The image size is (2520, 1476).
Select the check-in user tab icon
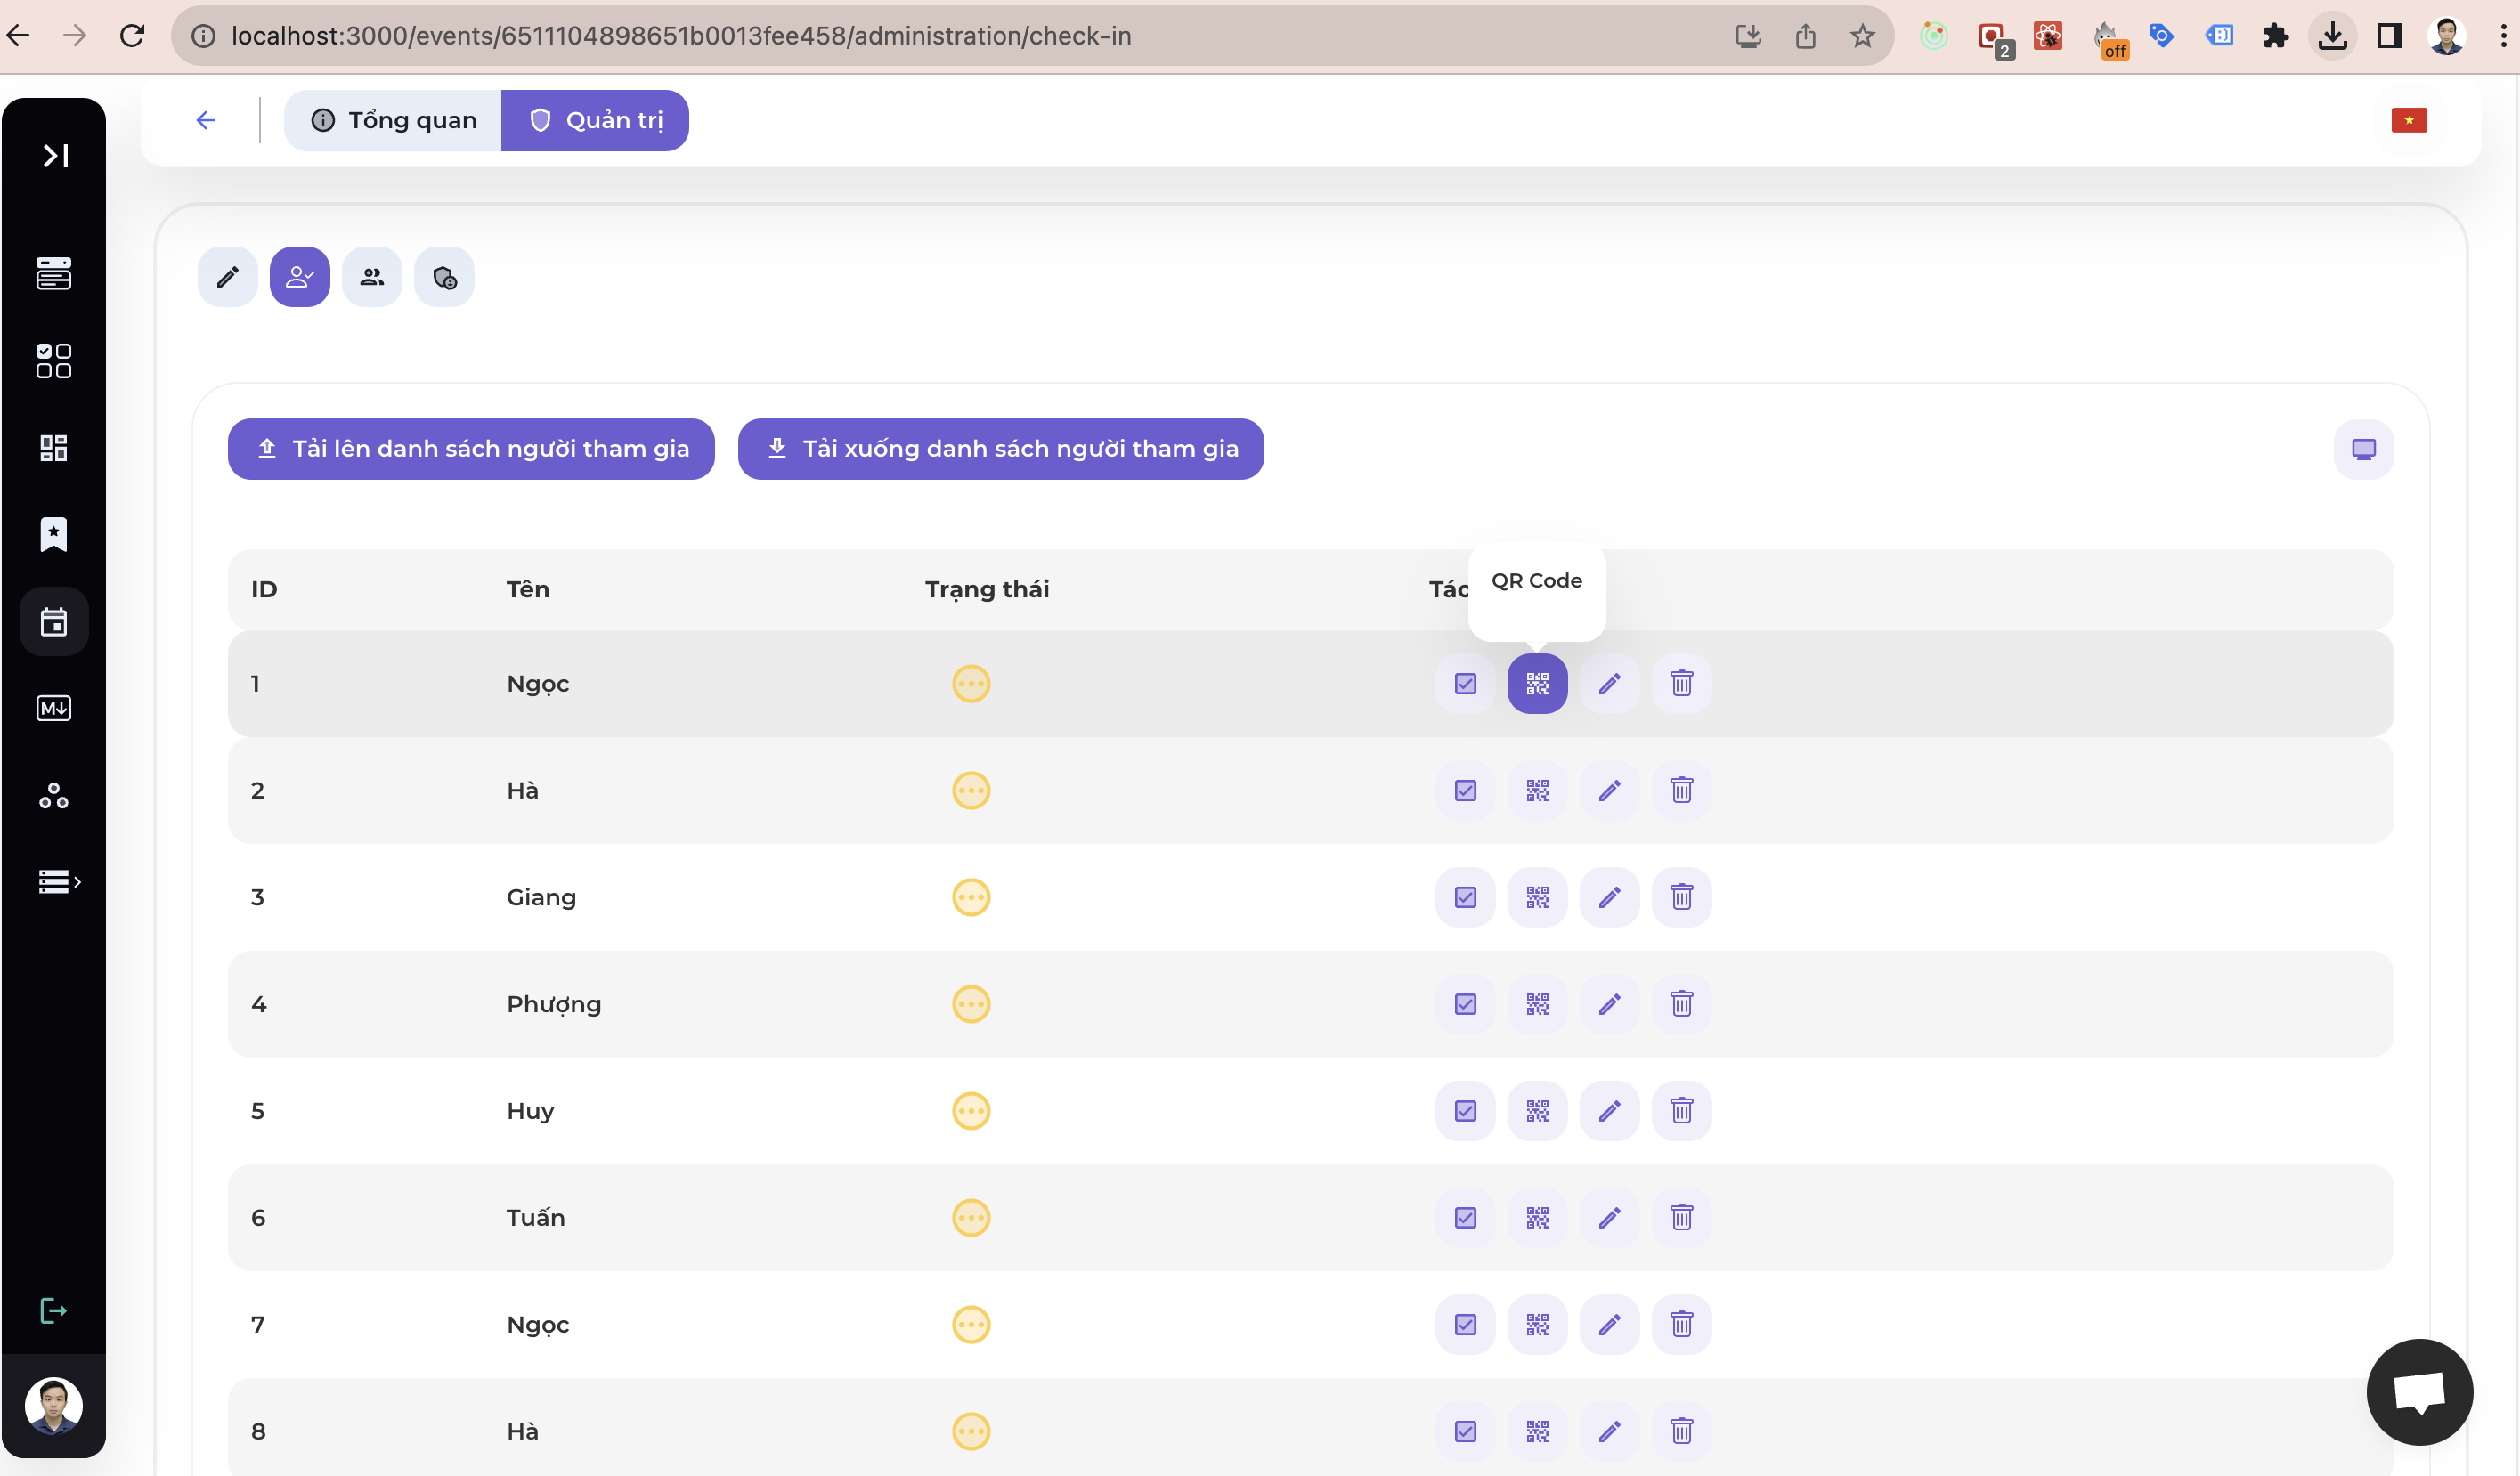(300, 277)
